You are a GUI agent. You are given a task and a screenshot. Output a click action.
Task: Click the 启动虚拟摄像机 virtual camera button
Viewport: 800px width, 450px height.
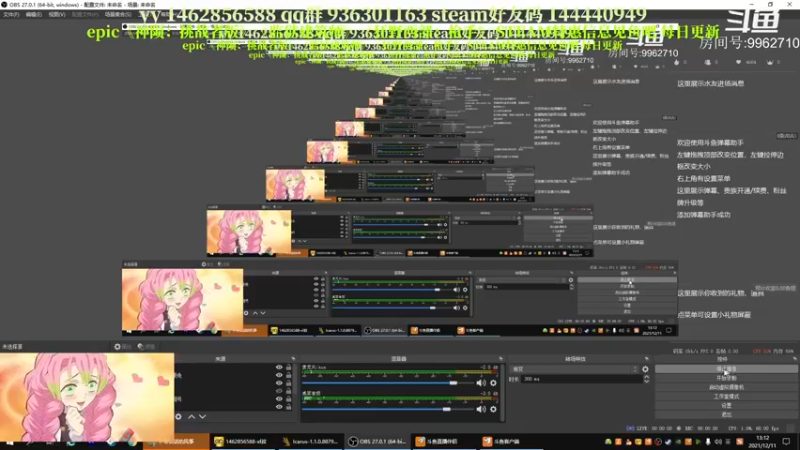(x=726, y=387)
